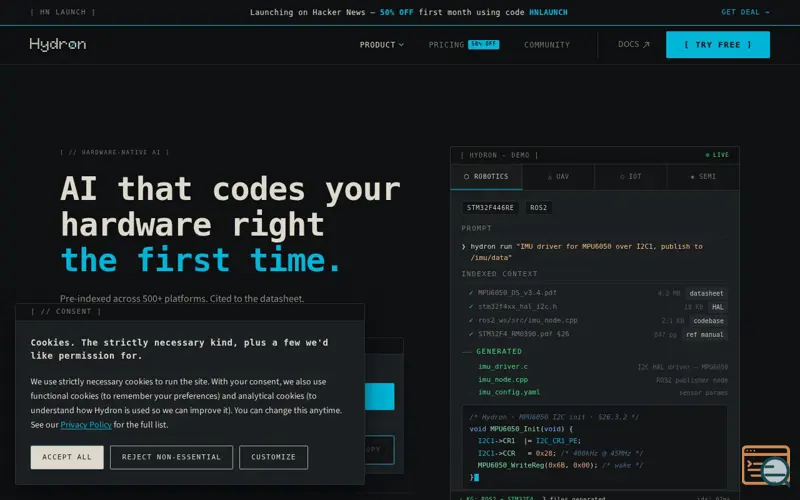Click the HAL label badge

point(717,307)
